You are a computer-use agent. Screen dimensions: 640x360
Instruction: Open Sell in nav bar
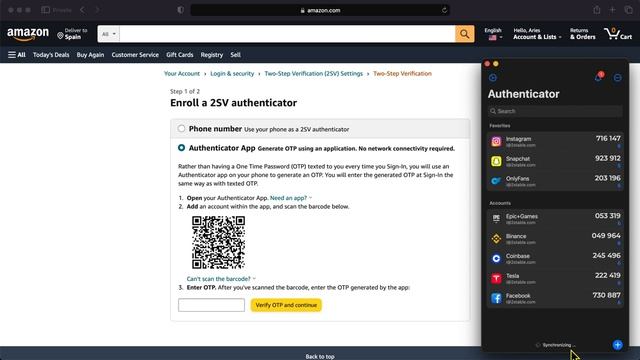pos(236,55)
